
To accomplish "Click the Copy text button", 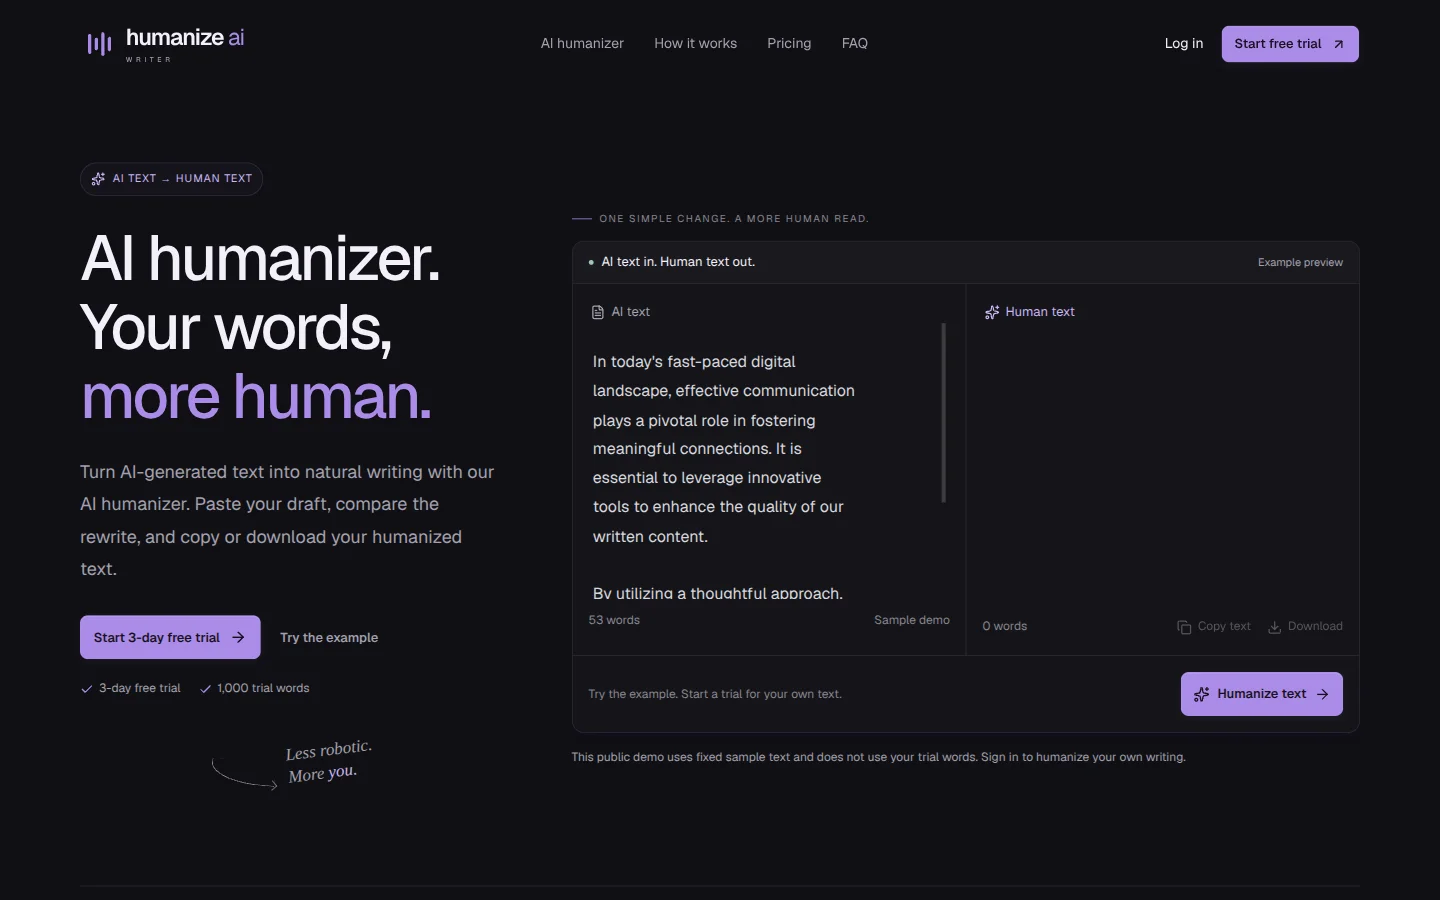I will pyautogui.click(x=1214, y=627).
